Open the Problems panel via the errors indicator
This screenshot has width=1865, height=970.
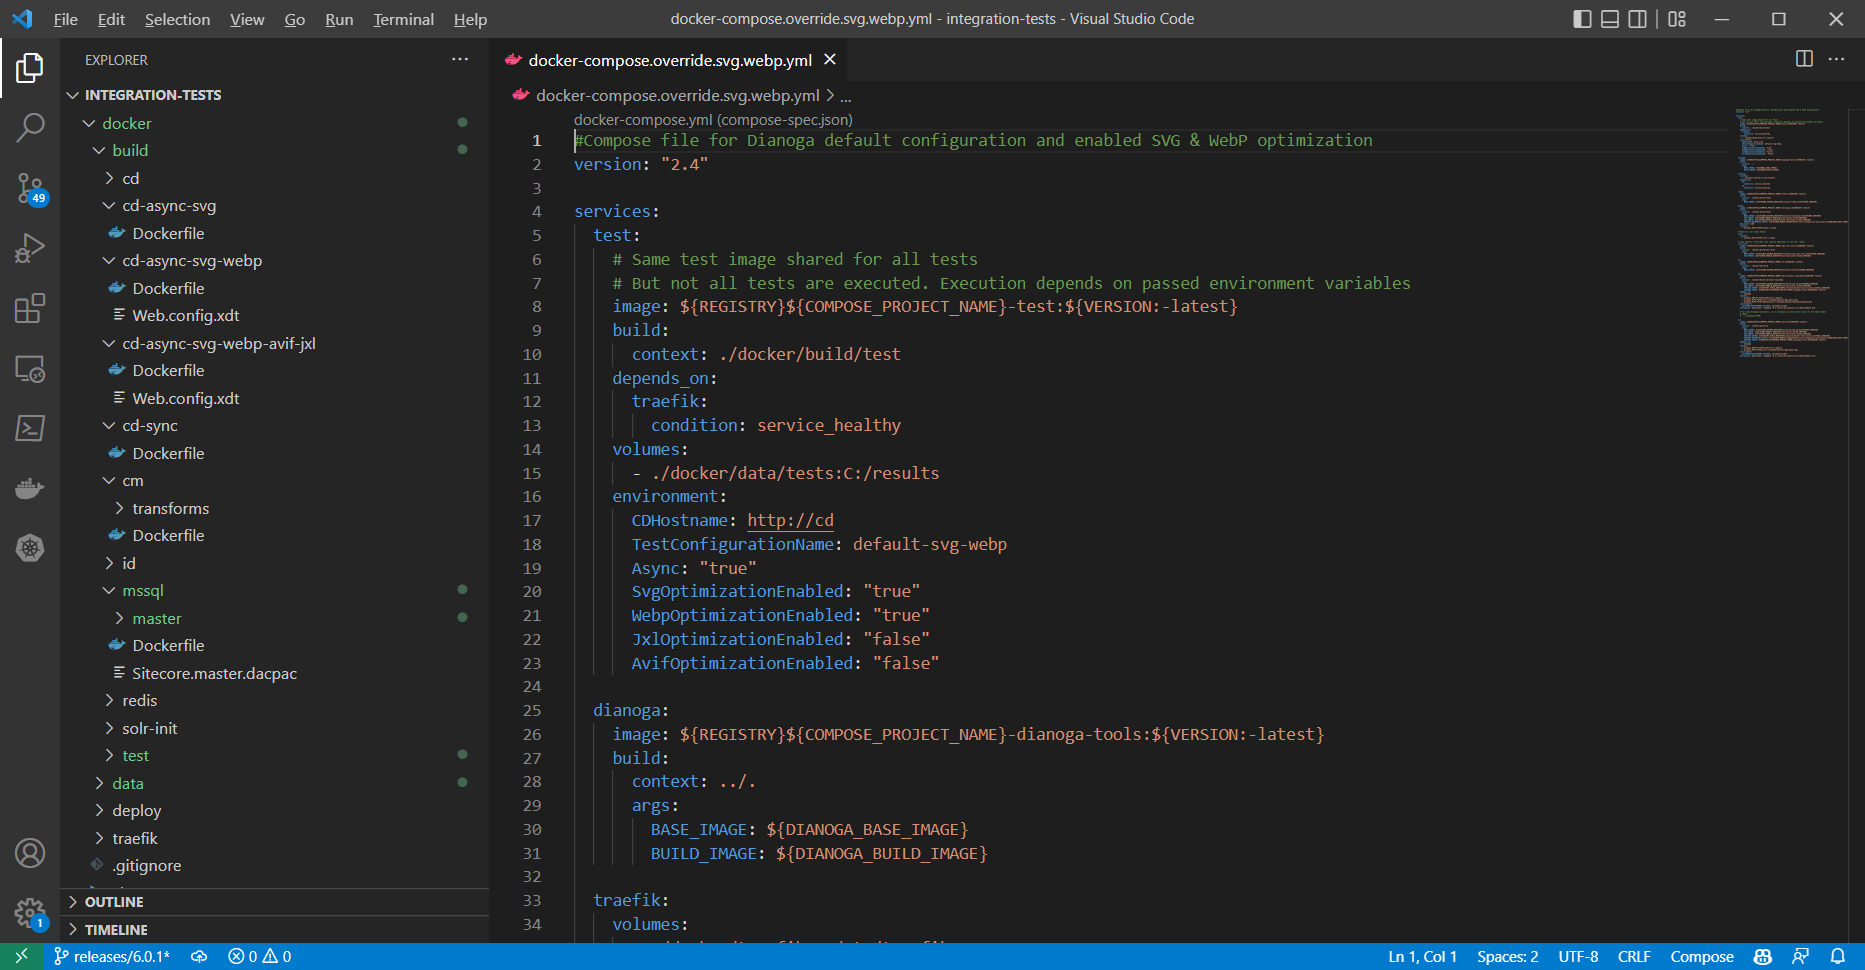point(258,956)
